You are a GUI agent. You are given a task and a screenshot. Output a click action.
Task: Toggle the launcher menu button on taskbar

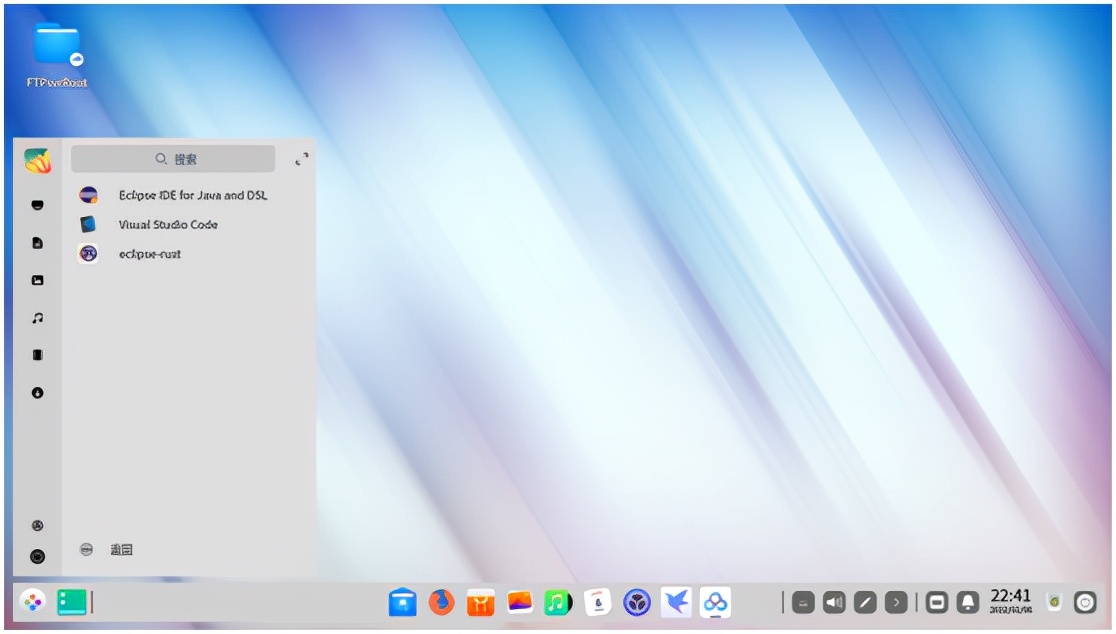(x=33, y=602)
